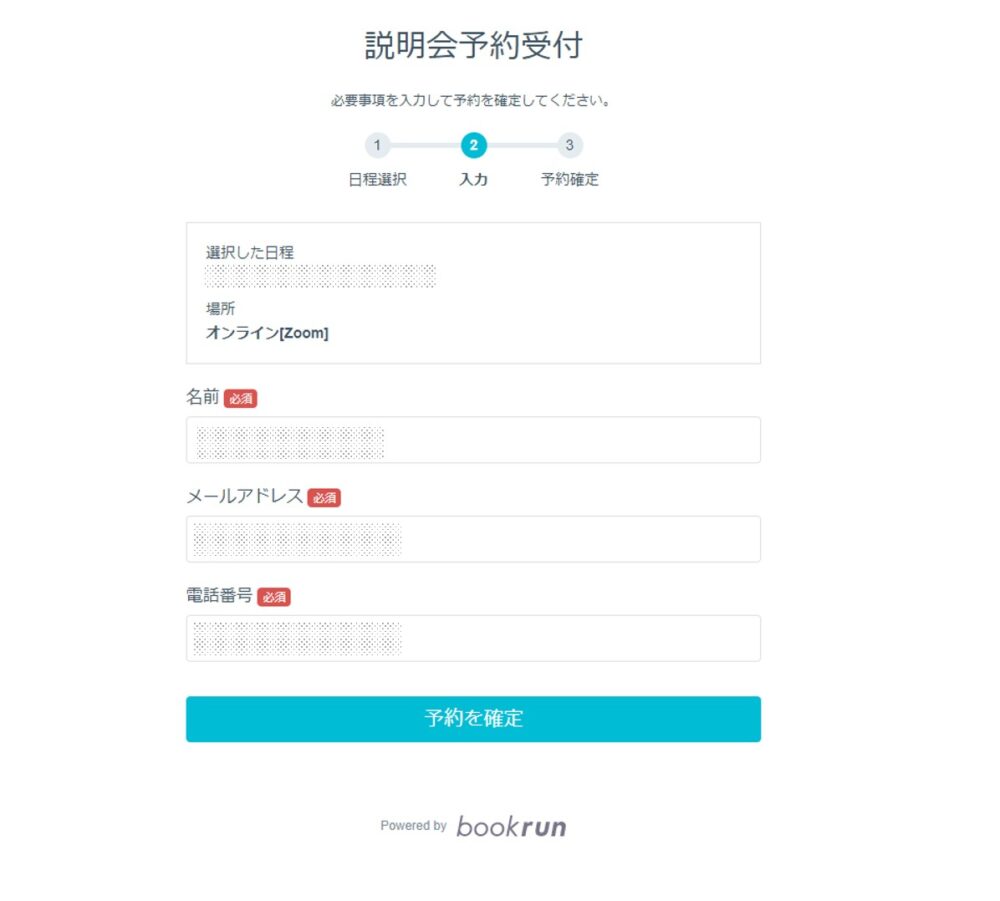Viewport: 1000px width, 901px height.
Task: Focus the 名前 input field
Action: click(x=473, y=440)
